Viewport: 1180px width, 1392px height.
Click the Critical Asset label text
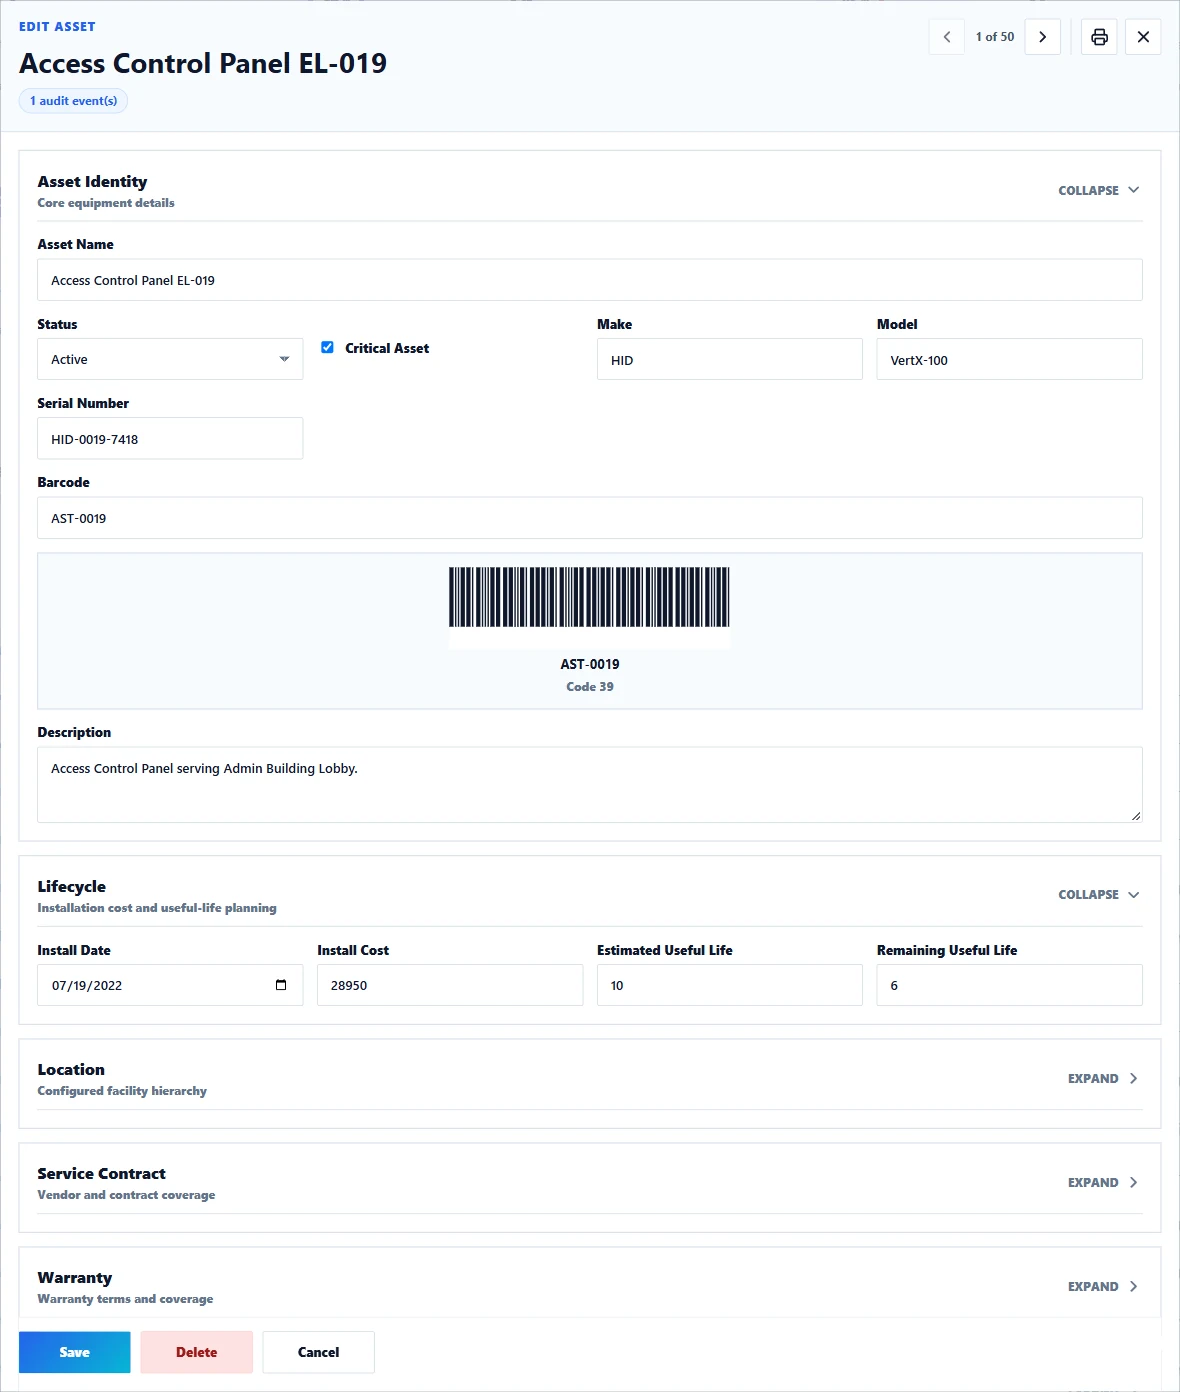(387, 348)
